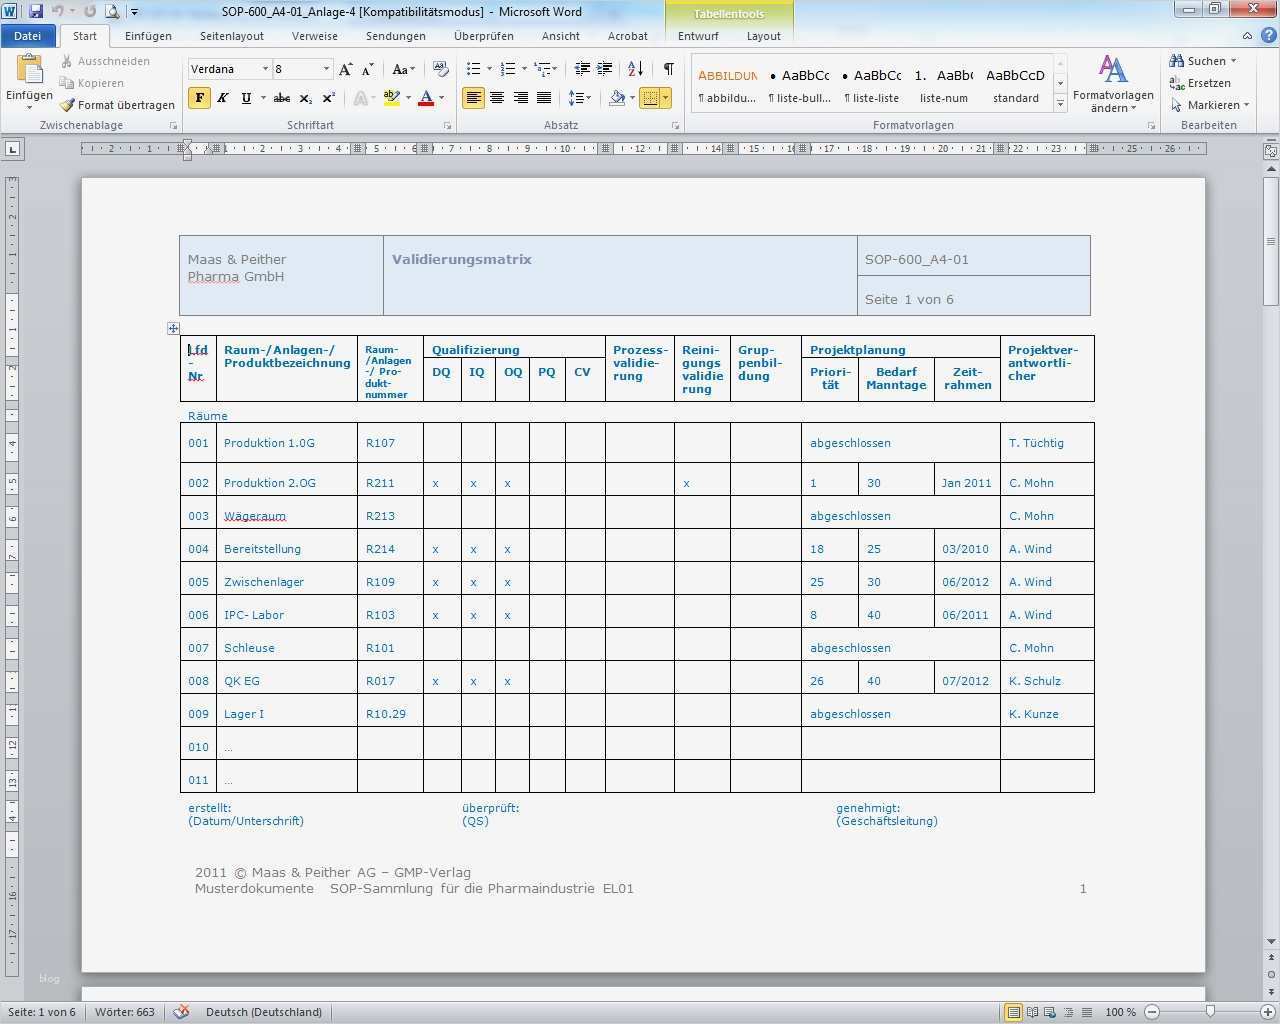1280x1024 pixels.
Task: Open the Datei tab
Action: 28,36
